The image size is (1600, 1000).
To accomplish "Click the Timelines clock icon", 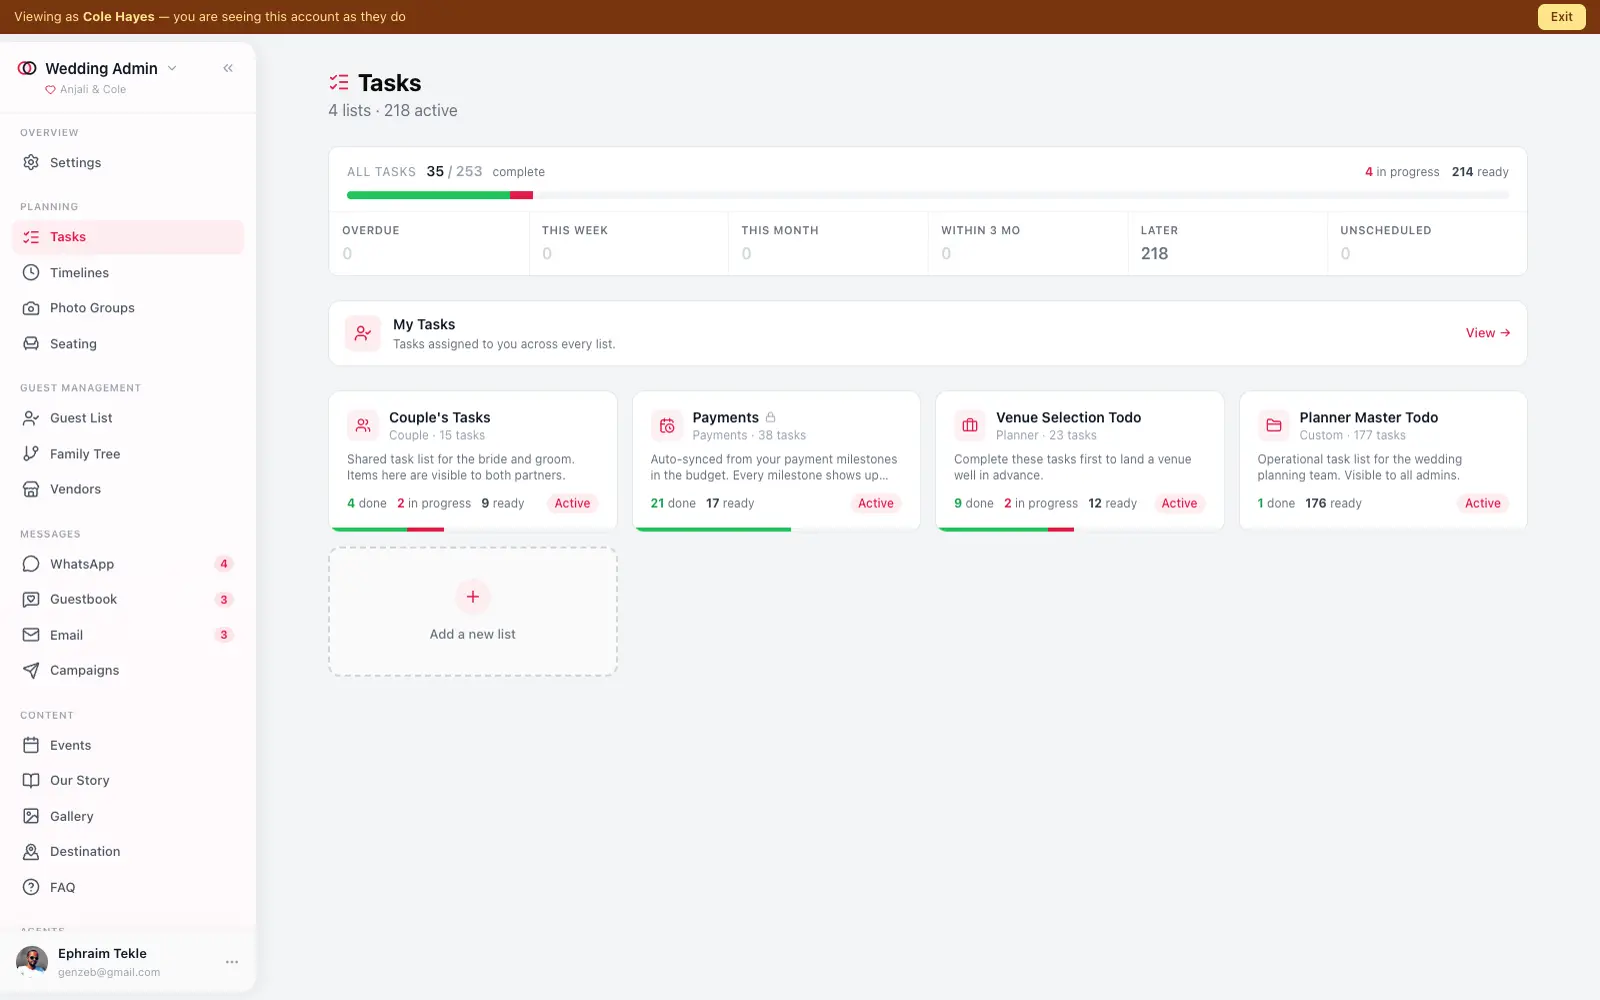I will (31, 272).
